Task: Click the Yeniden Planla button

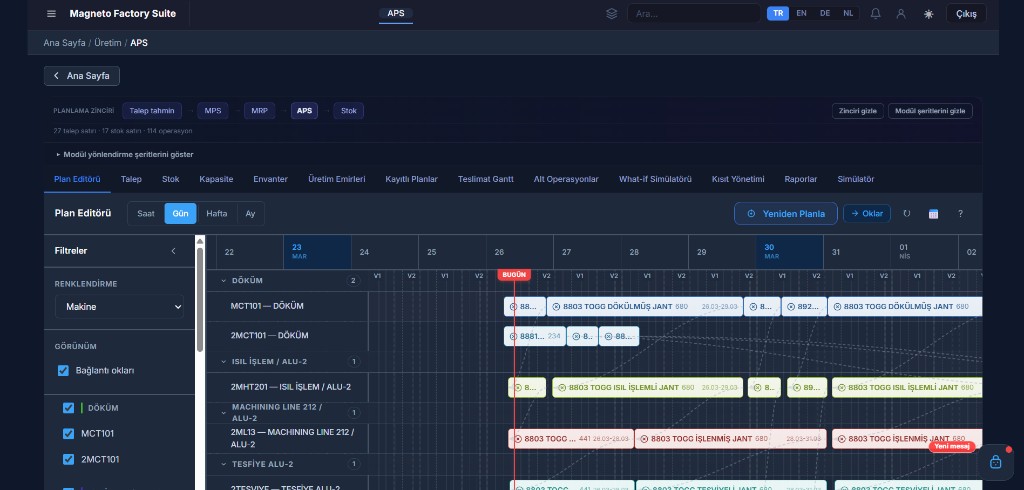Action: [786, 213]
